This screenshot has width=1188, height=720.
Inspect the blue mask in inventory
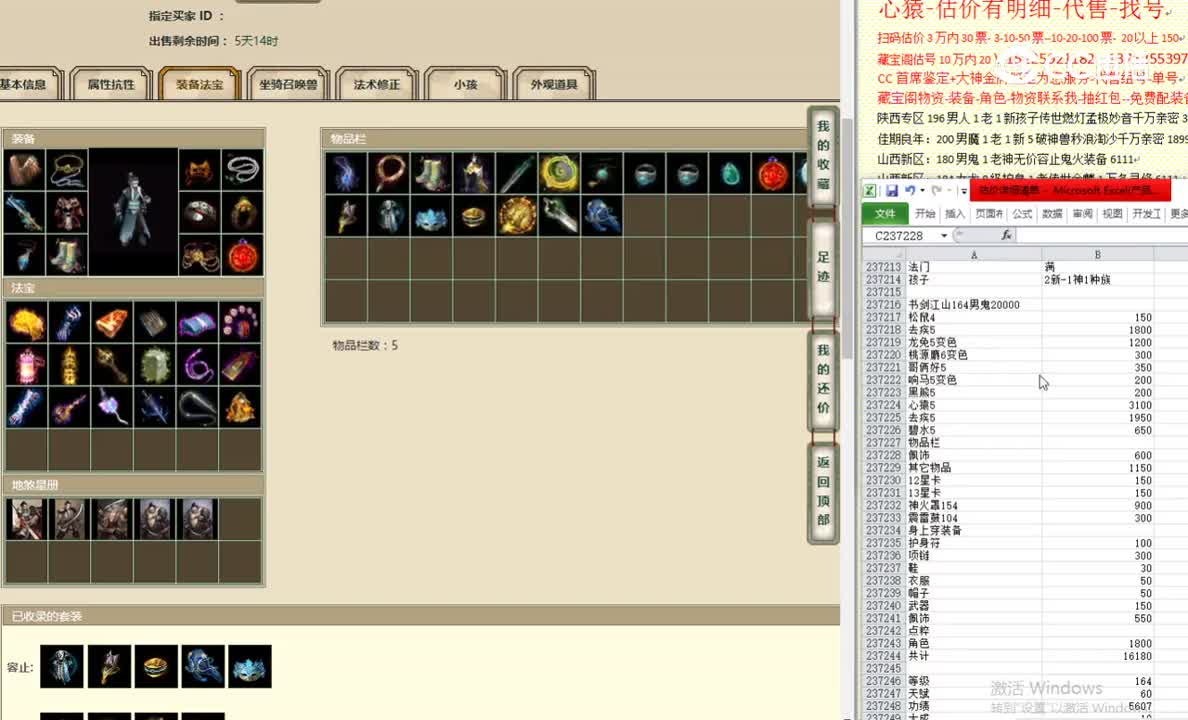431,216
